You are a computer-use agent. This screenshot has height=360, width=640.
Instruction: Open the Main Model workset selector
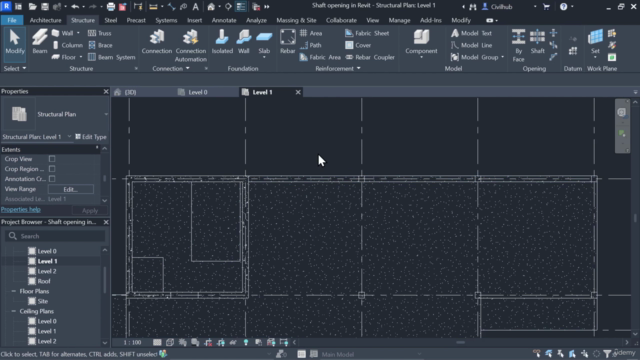(371, 354)
